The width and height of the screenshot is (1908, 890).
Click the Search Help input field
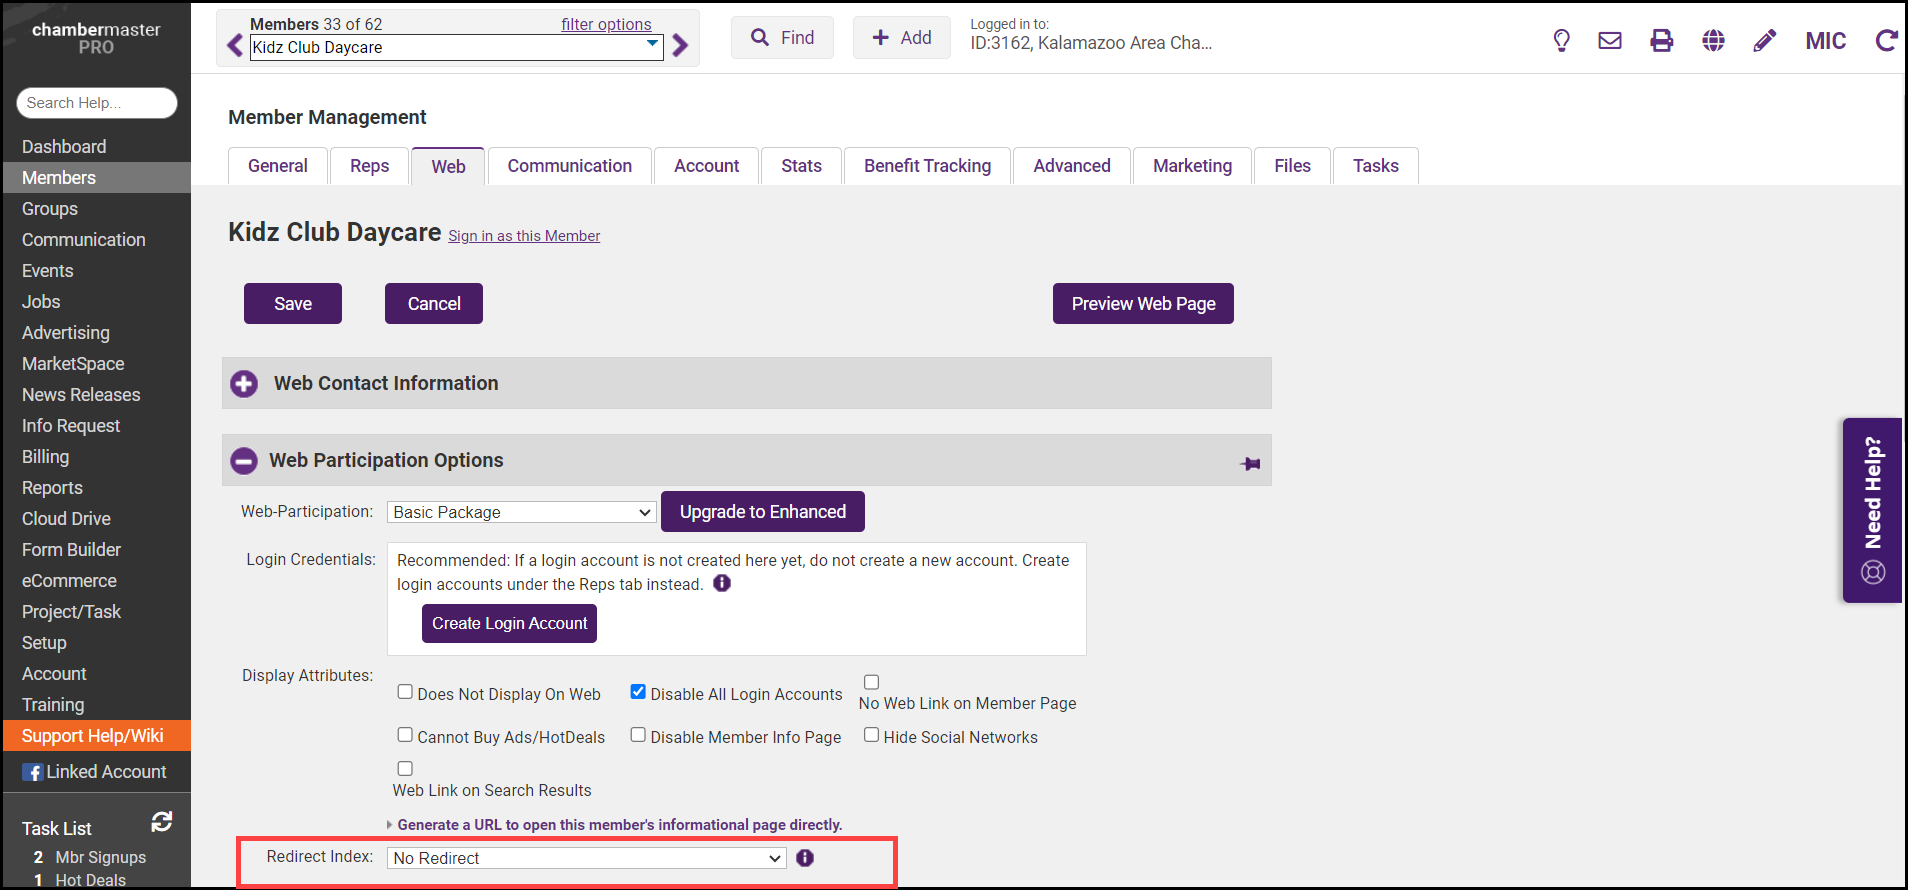pyautogui.click(x=96, y=103)
